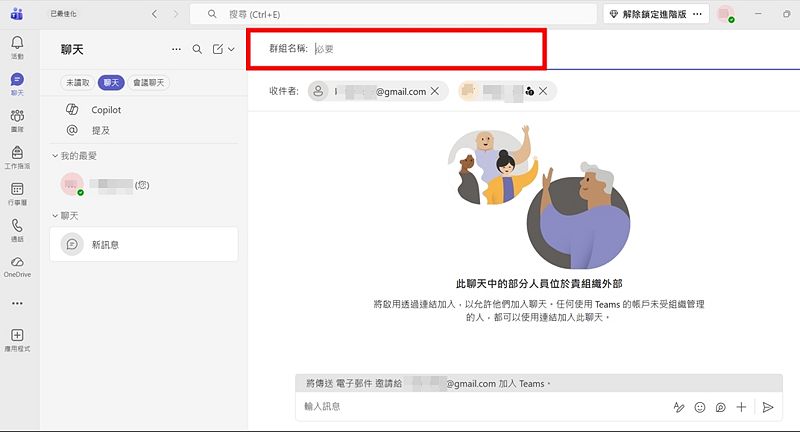800x432 pixels.
Task: Open your own chat marked (您)
Action: 144,185
